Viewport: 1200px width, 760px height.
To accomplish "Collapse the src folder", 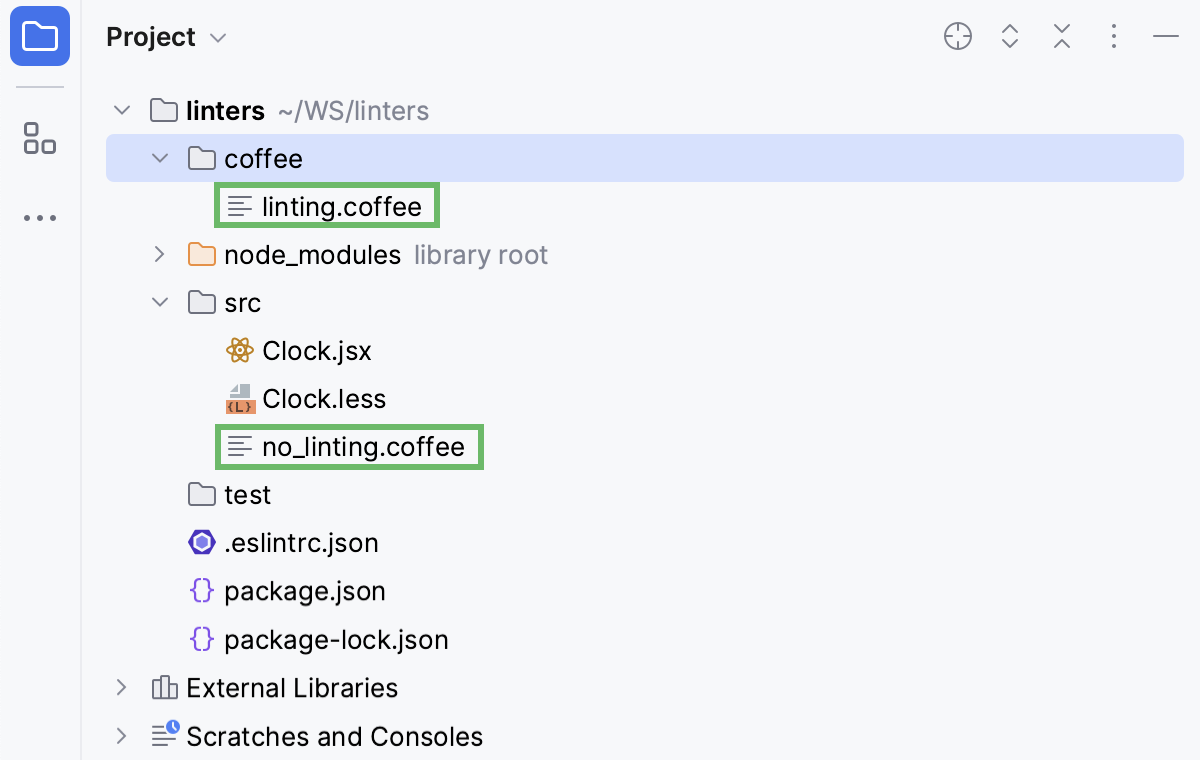I will pos(159,302).
